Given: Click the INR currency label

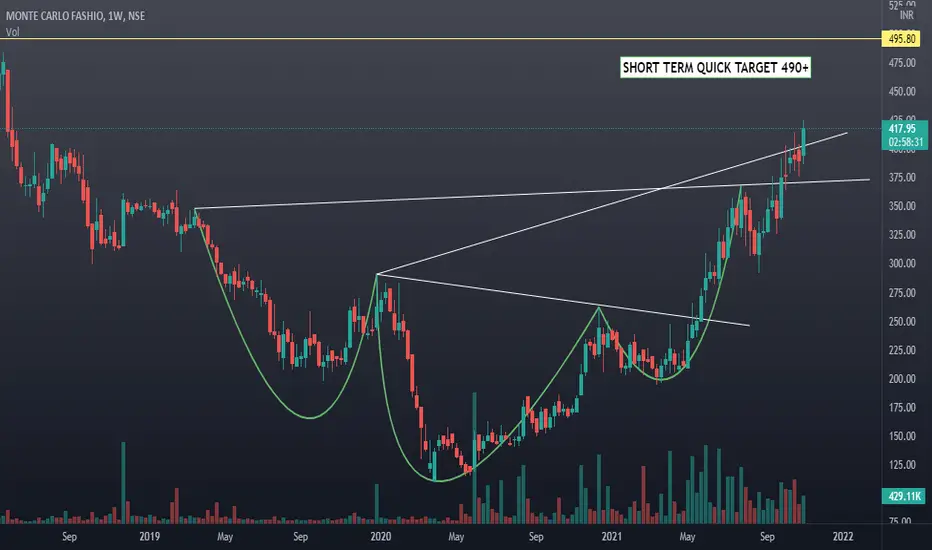Looking at the screenshot, I should (x=906, y=15).
